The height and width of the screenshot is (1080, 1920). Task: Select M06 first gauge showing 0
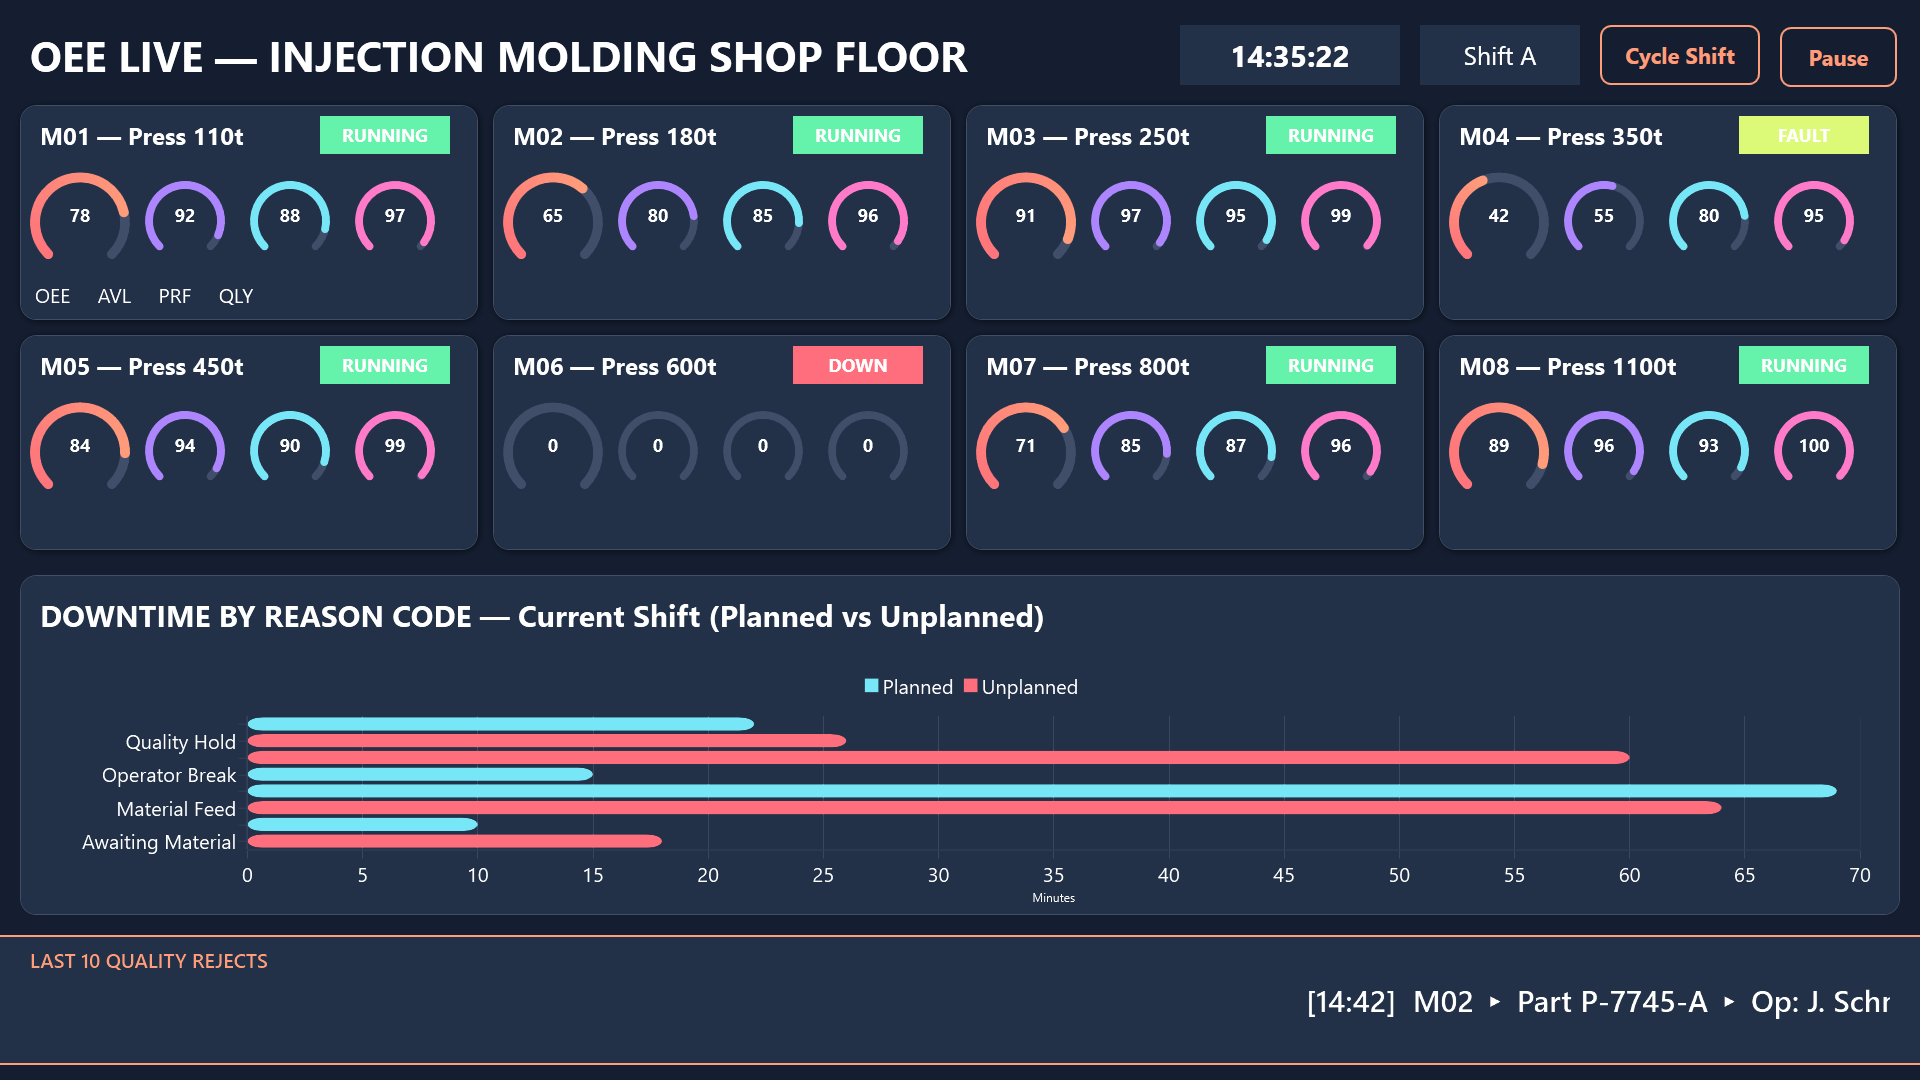pyautogui.click(x=553, y=447)
